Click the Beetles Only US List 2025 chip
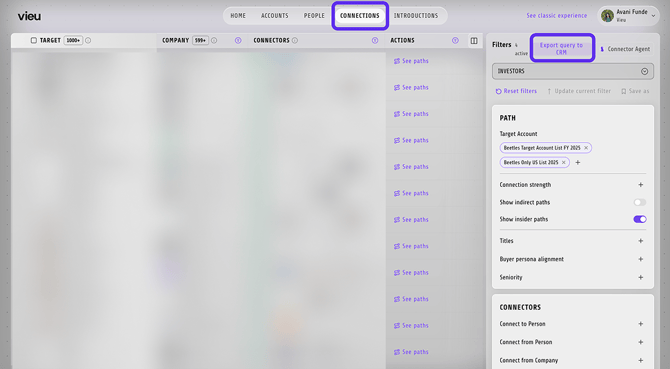The height and width of the screenshot is (369, 670). 535,162
